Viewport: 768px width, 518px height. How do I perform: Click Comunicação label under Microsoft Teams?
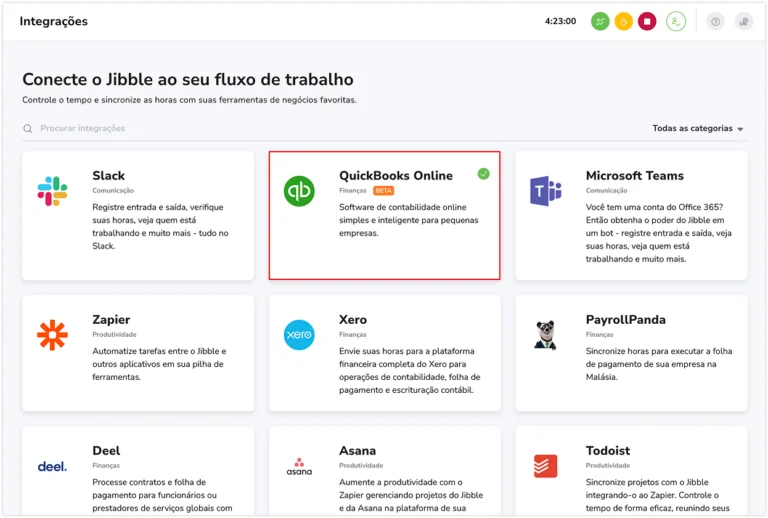(x=606, y=190)
